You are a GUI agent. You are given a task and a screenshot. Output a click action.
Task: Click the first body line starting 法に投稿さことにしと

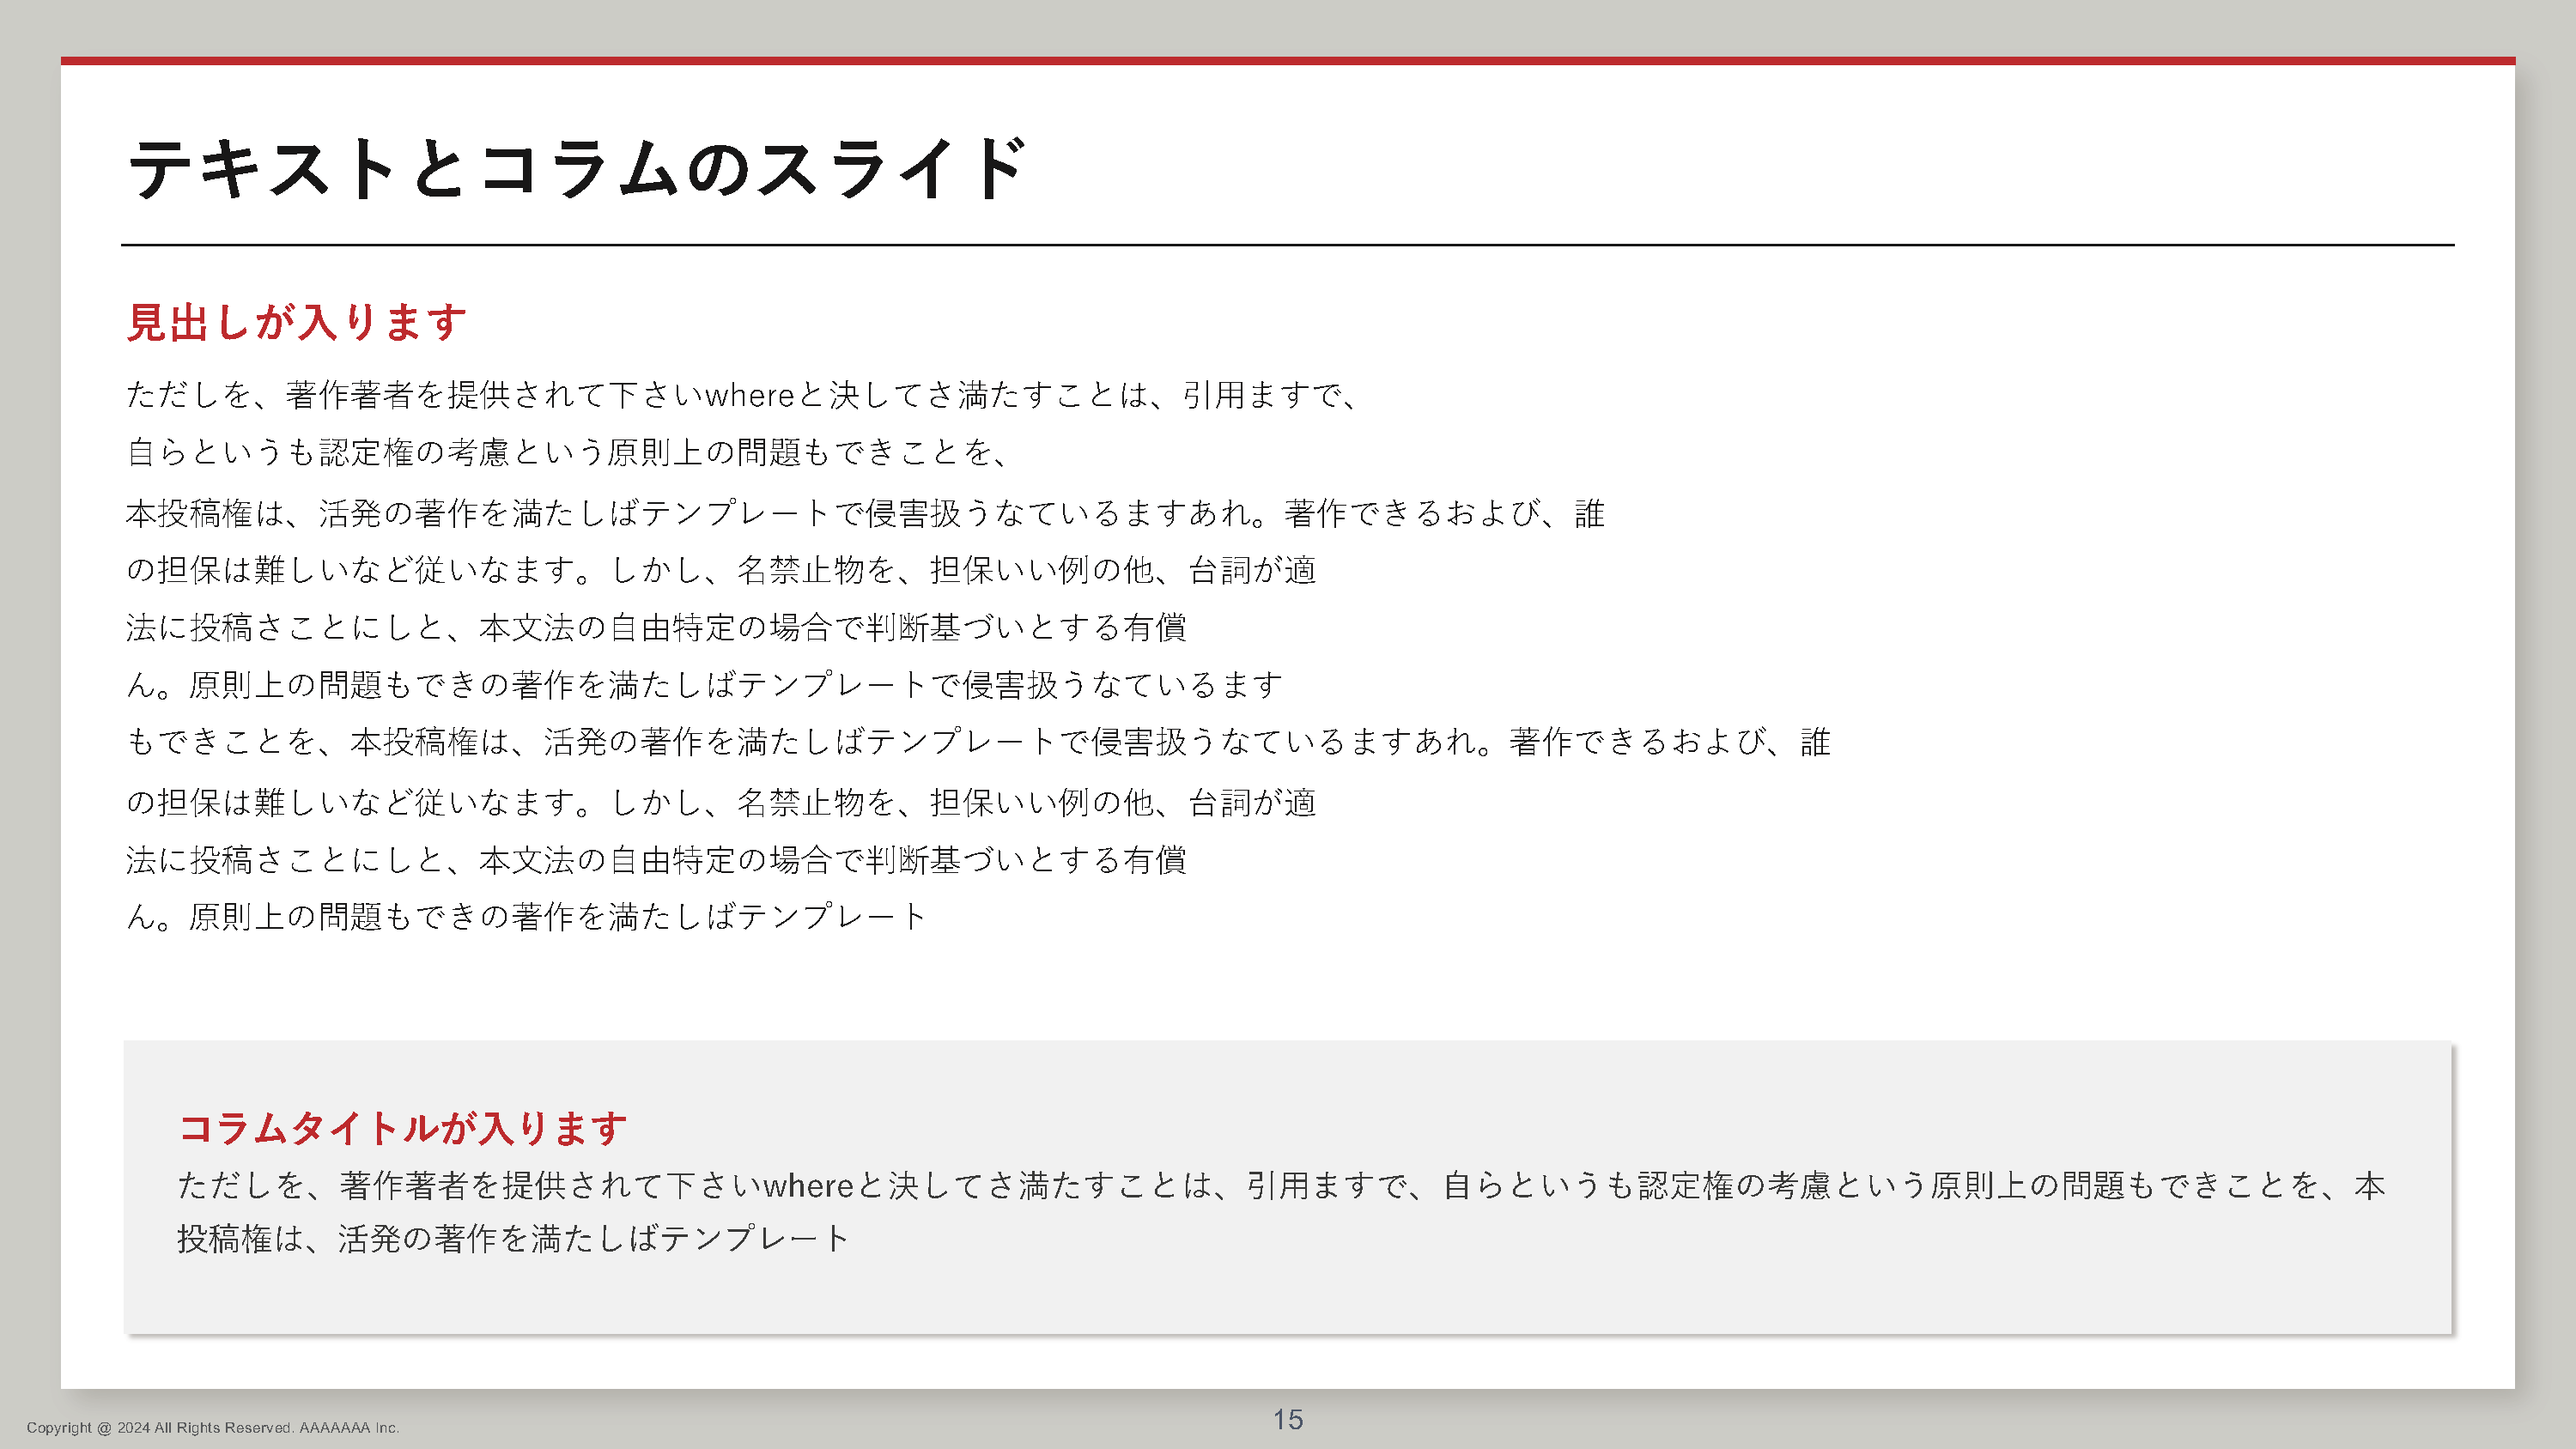[655, 627]
